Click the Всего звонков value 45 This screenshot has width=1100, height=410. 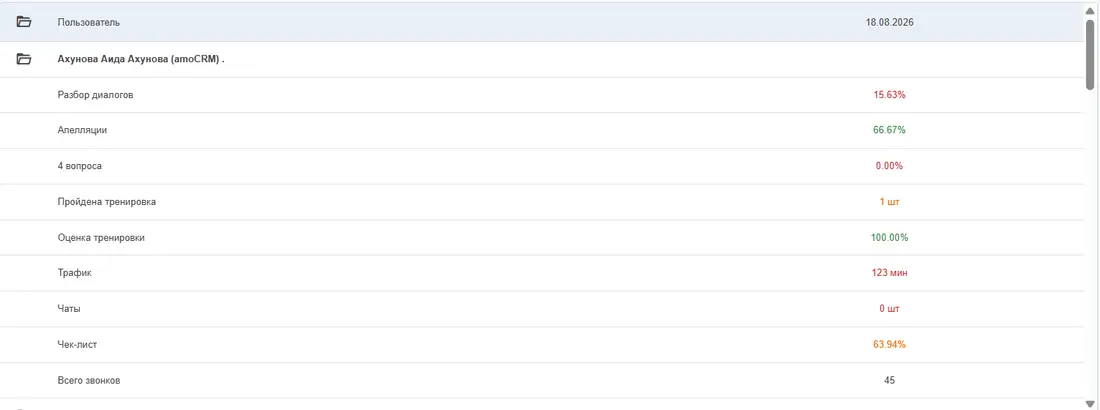[890, 381]
